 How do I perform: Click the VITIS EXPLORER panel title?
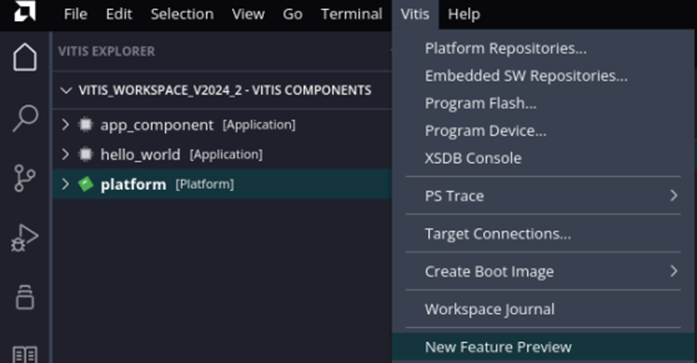click(106, 52)
